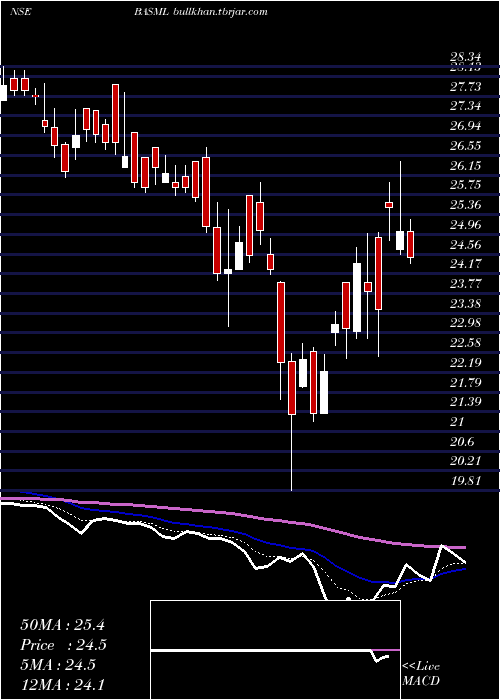The width and height of the screenshot is (500, 700).
Task: Select the 20.6 price axis label
Action: [x=462, y=442]
